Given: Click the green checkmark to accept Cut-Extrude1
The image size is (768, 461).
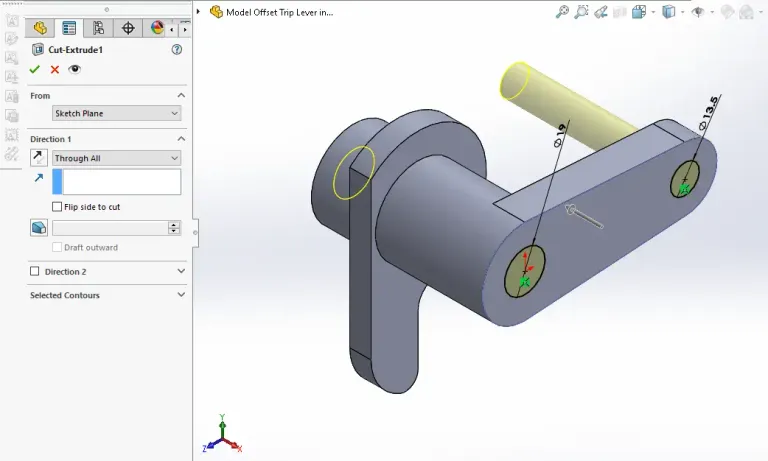Looking at the screenshot, I should [x=35, y=69].
